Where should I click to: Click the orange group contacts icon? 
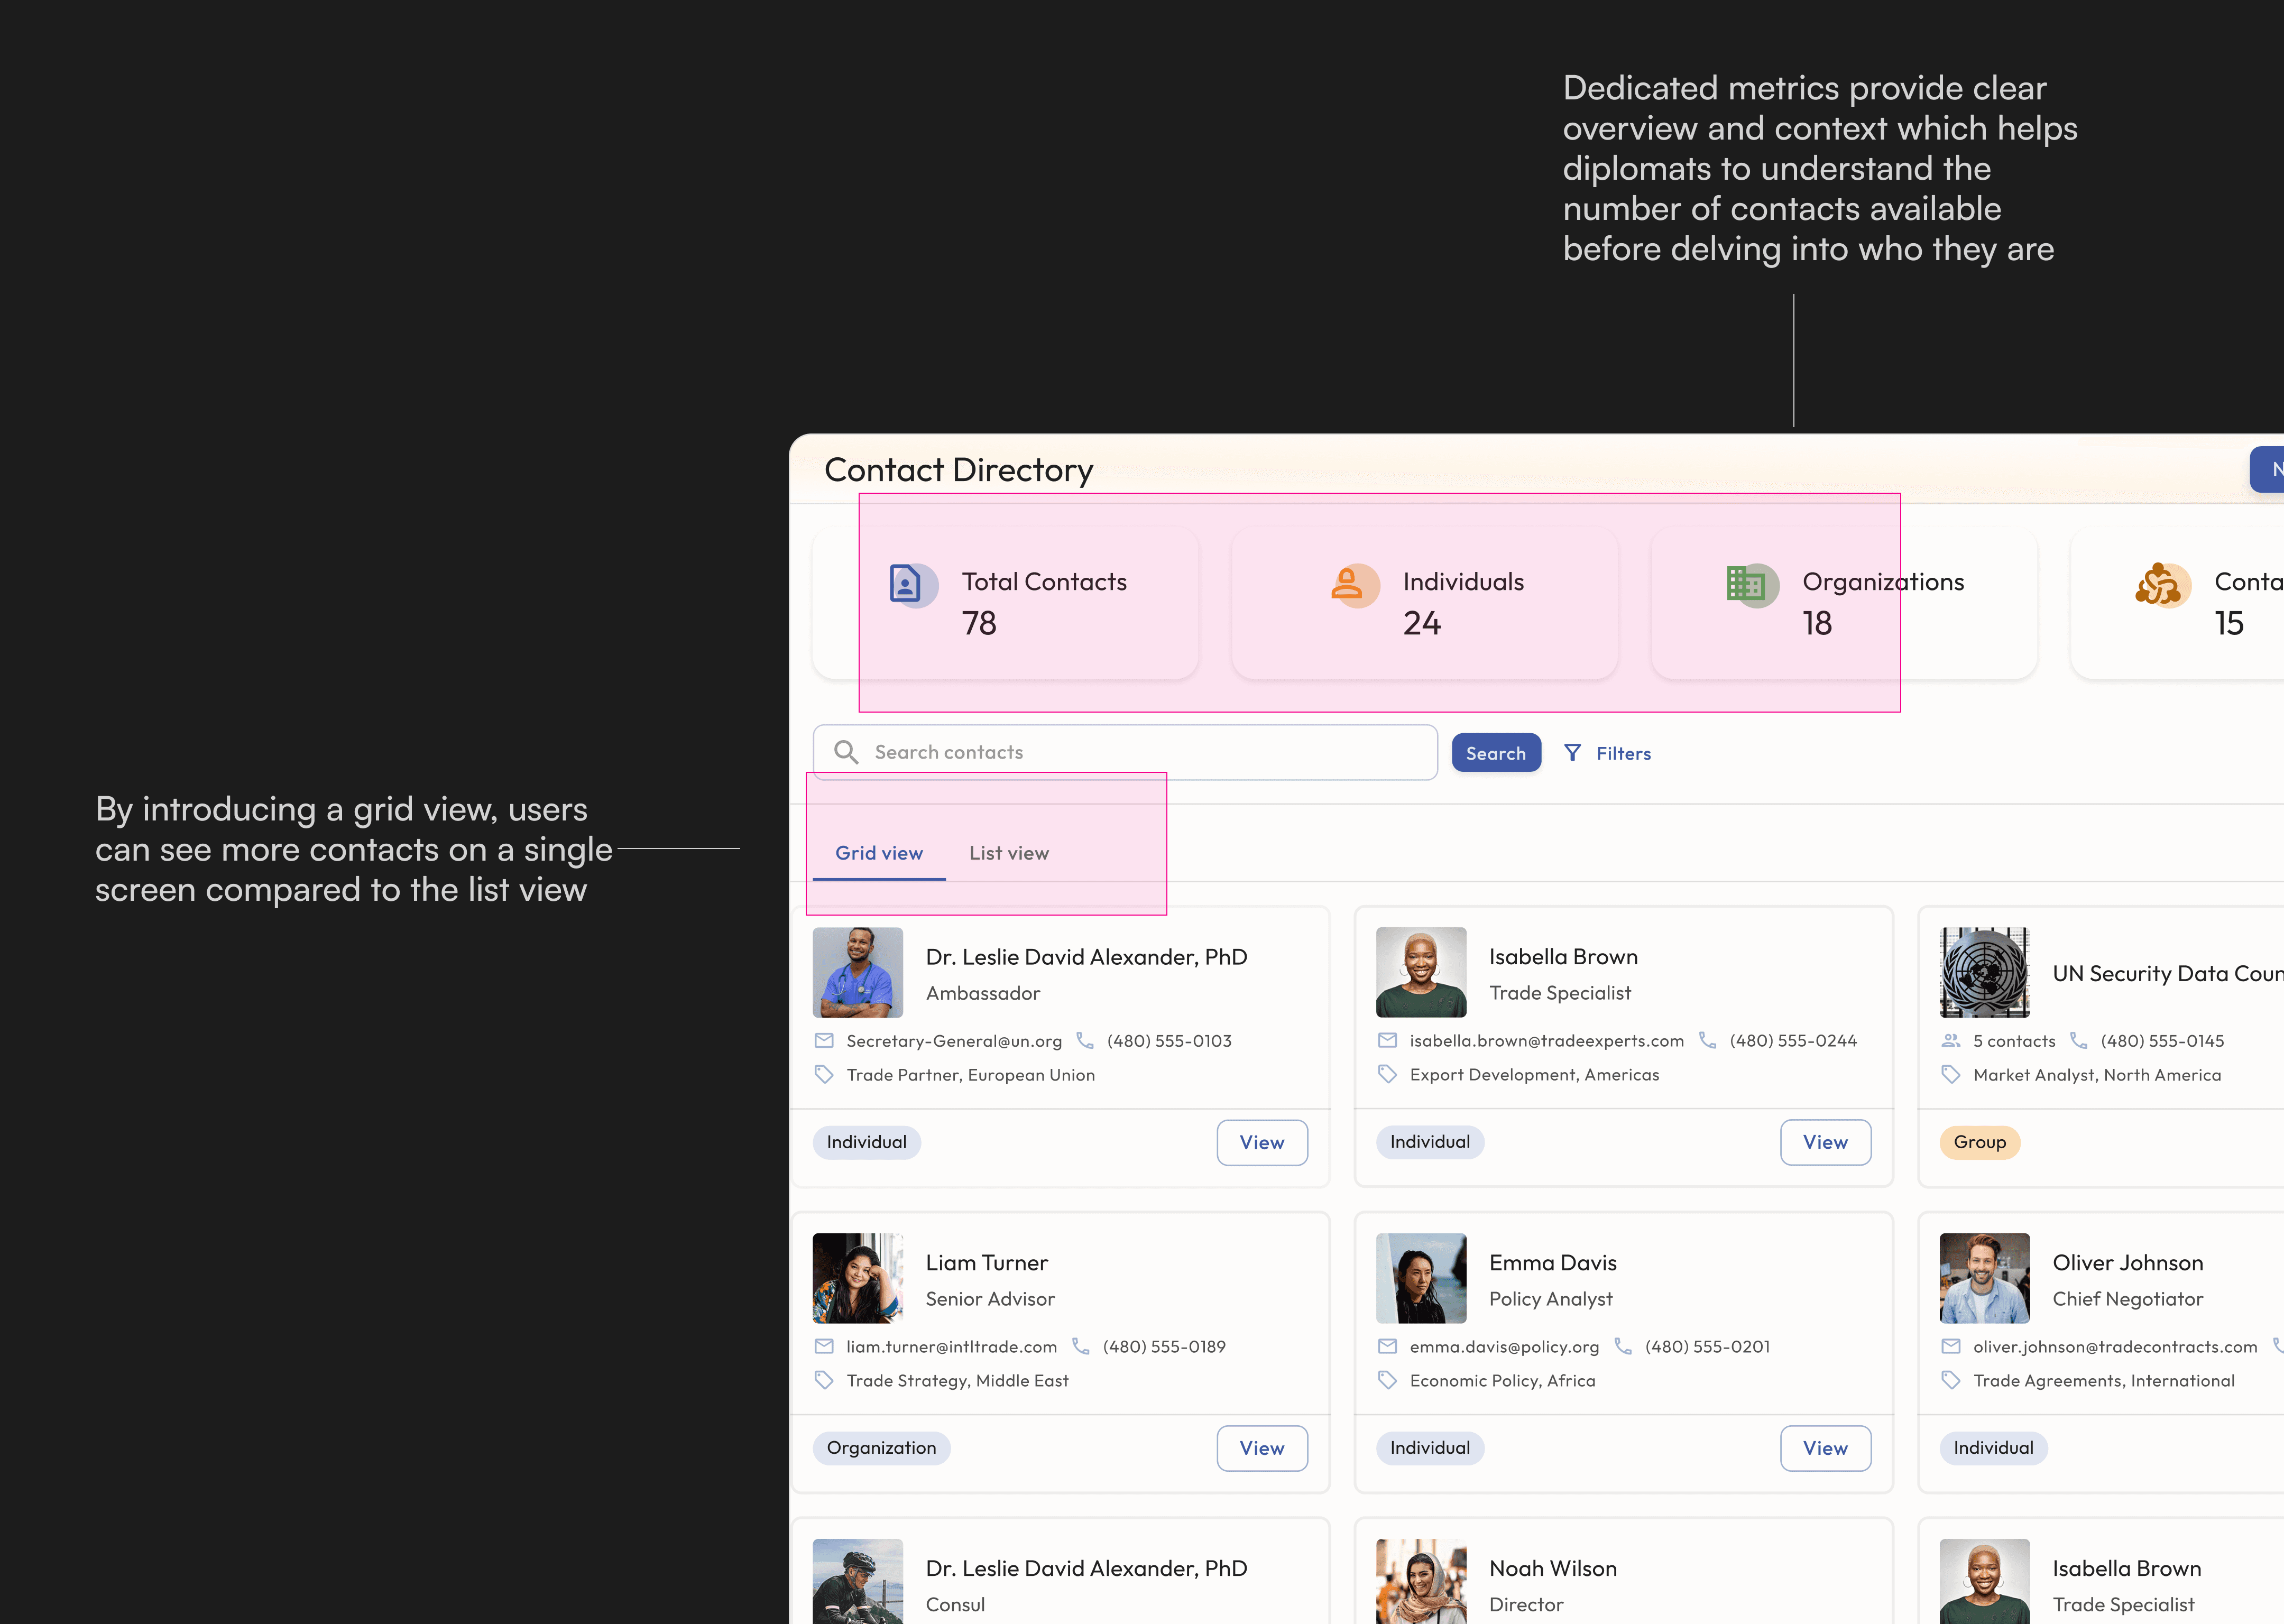(x=2159, y=585)
